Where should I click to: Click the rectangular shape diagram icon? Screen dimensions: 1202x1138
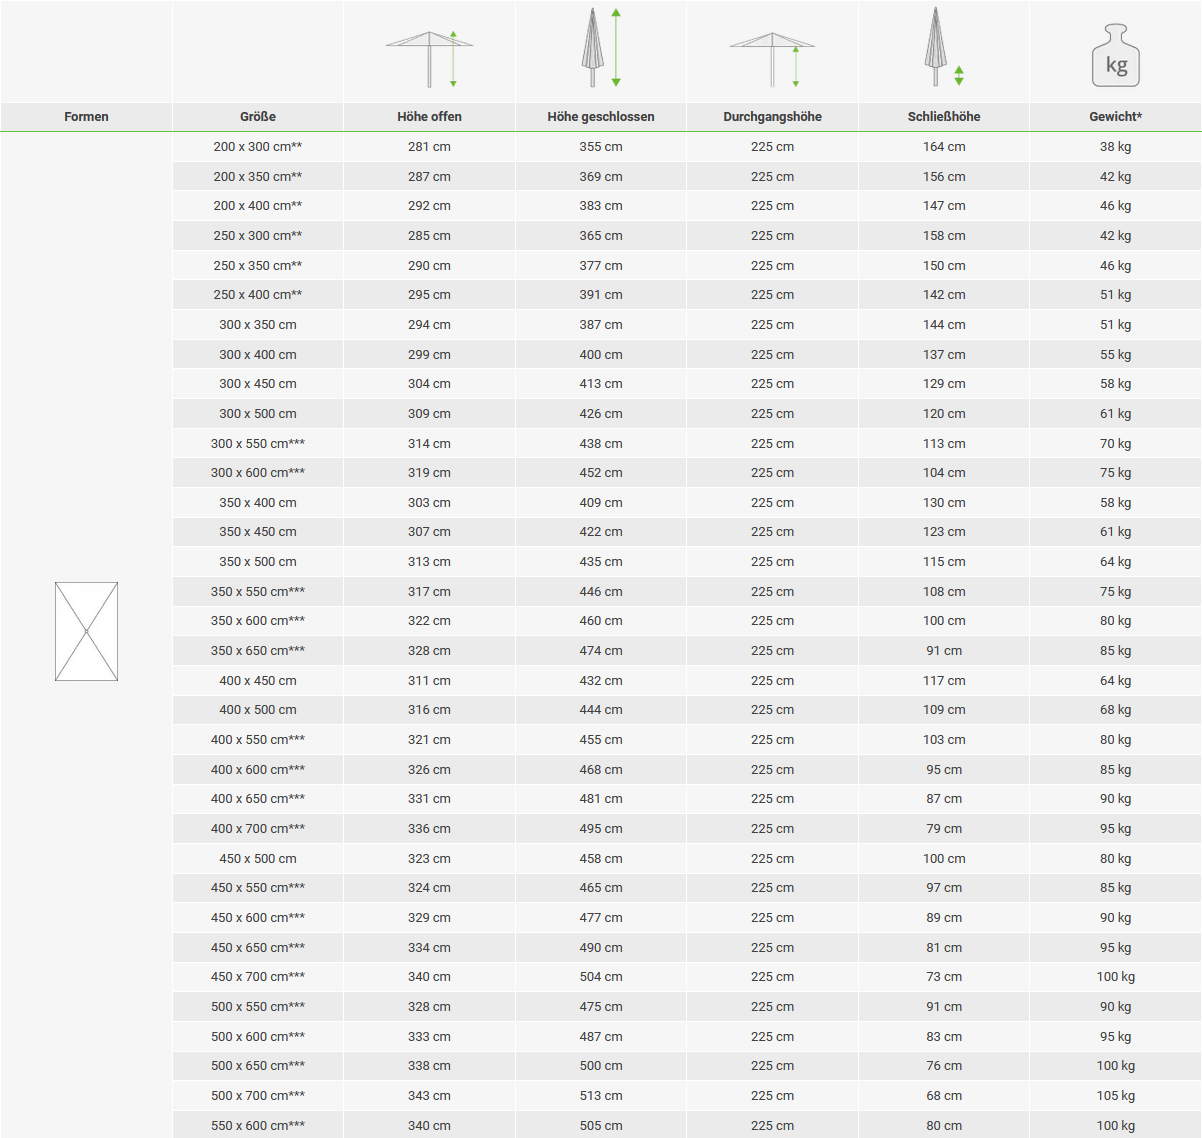(87, 632)
